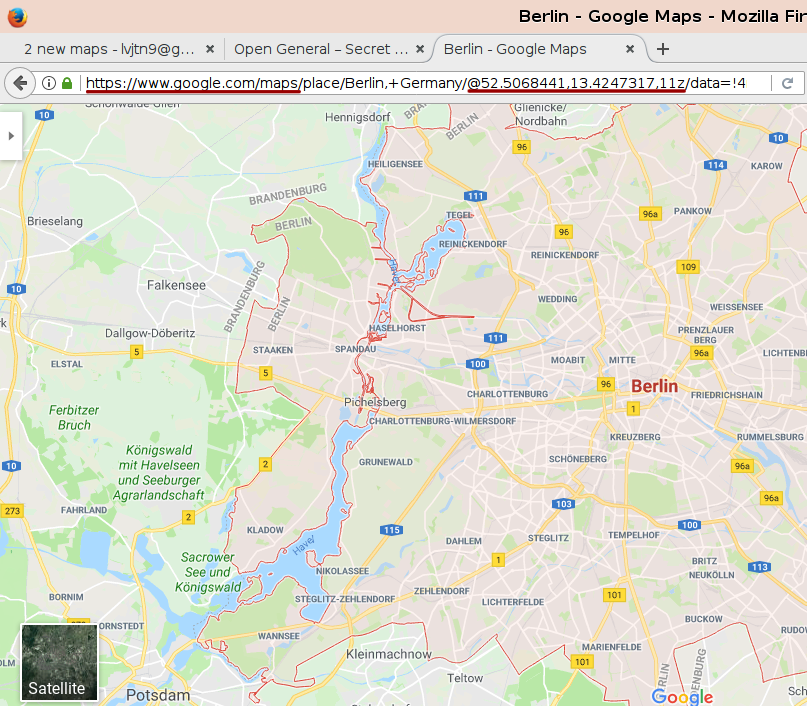Click the 'GRUNEWALD' label on map
This screenshot has height=706, width=807.
coord(385,462)
